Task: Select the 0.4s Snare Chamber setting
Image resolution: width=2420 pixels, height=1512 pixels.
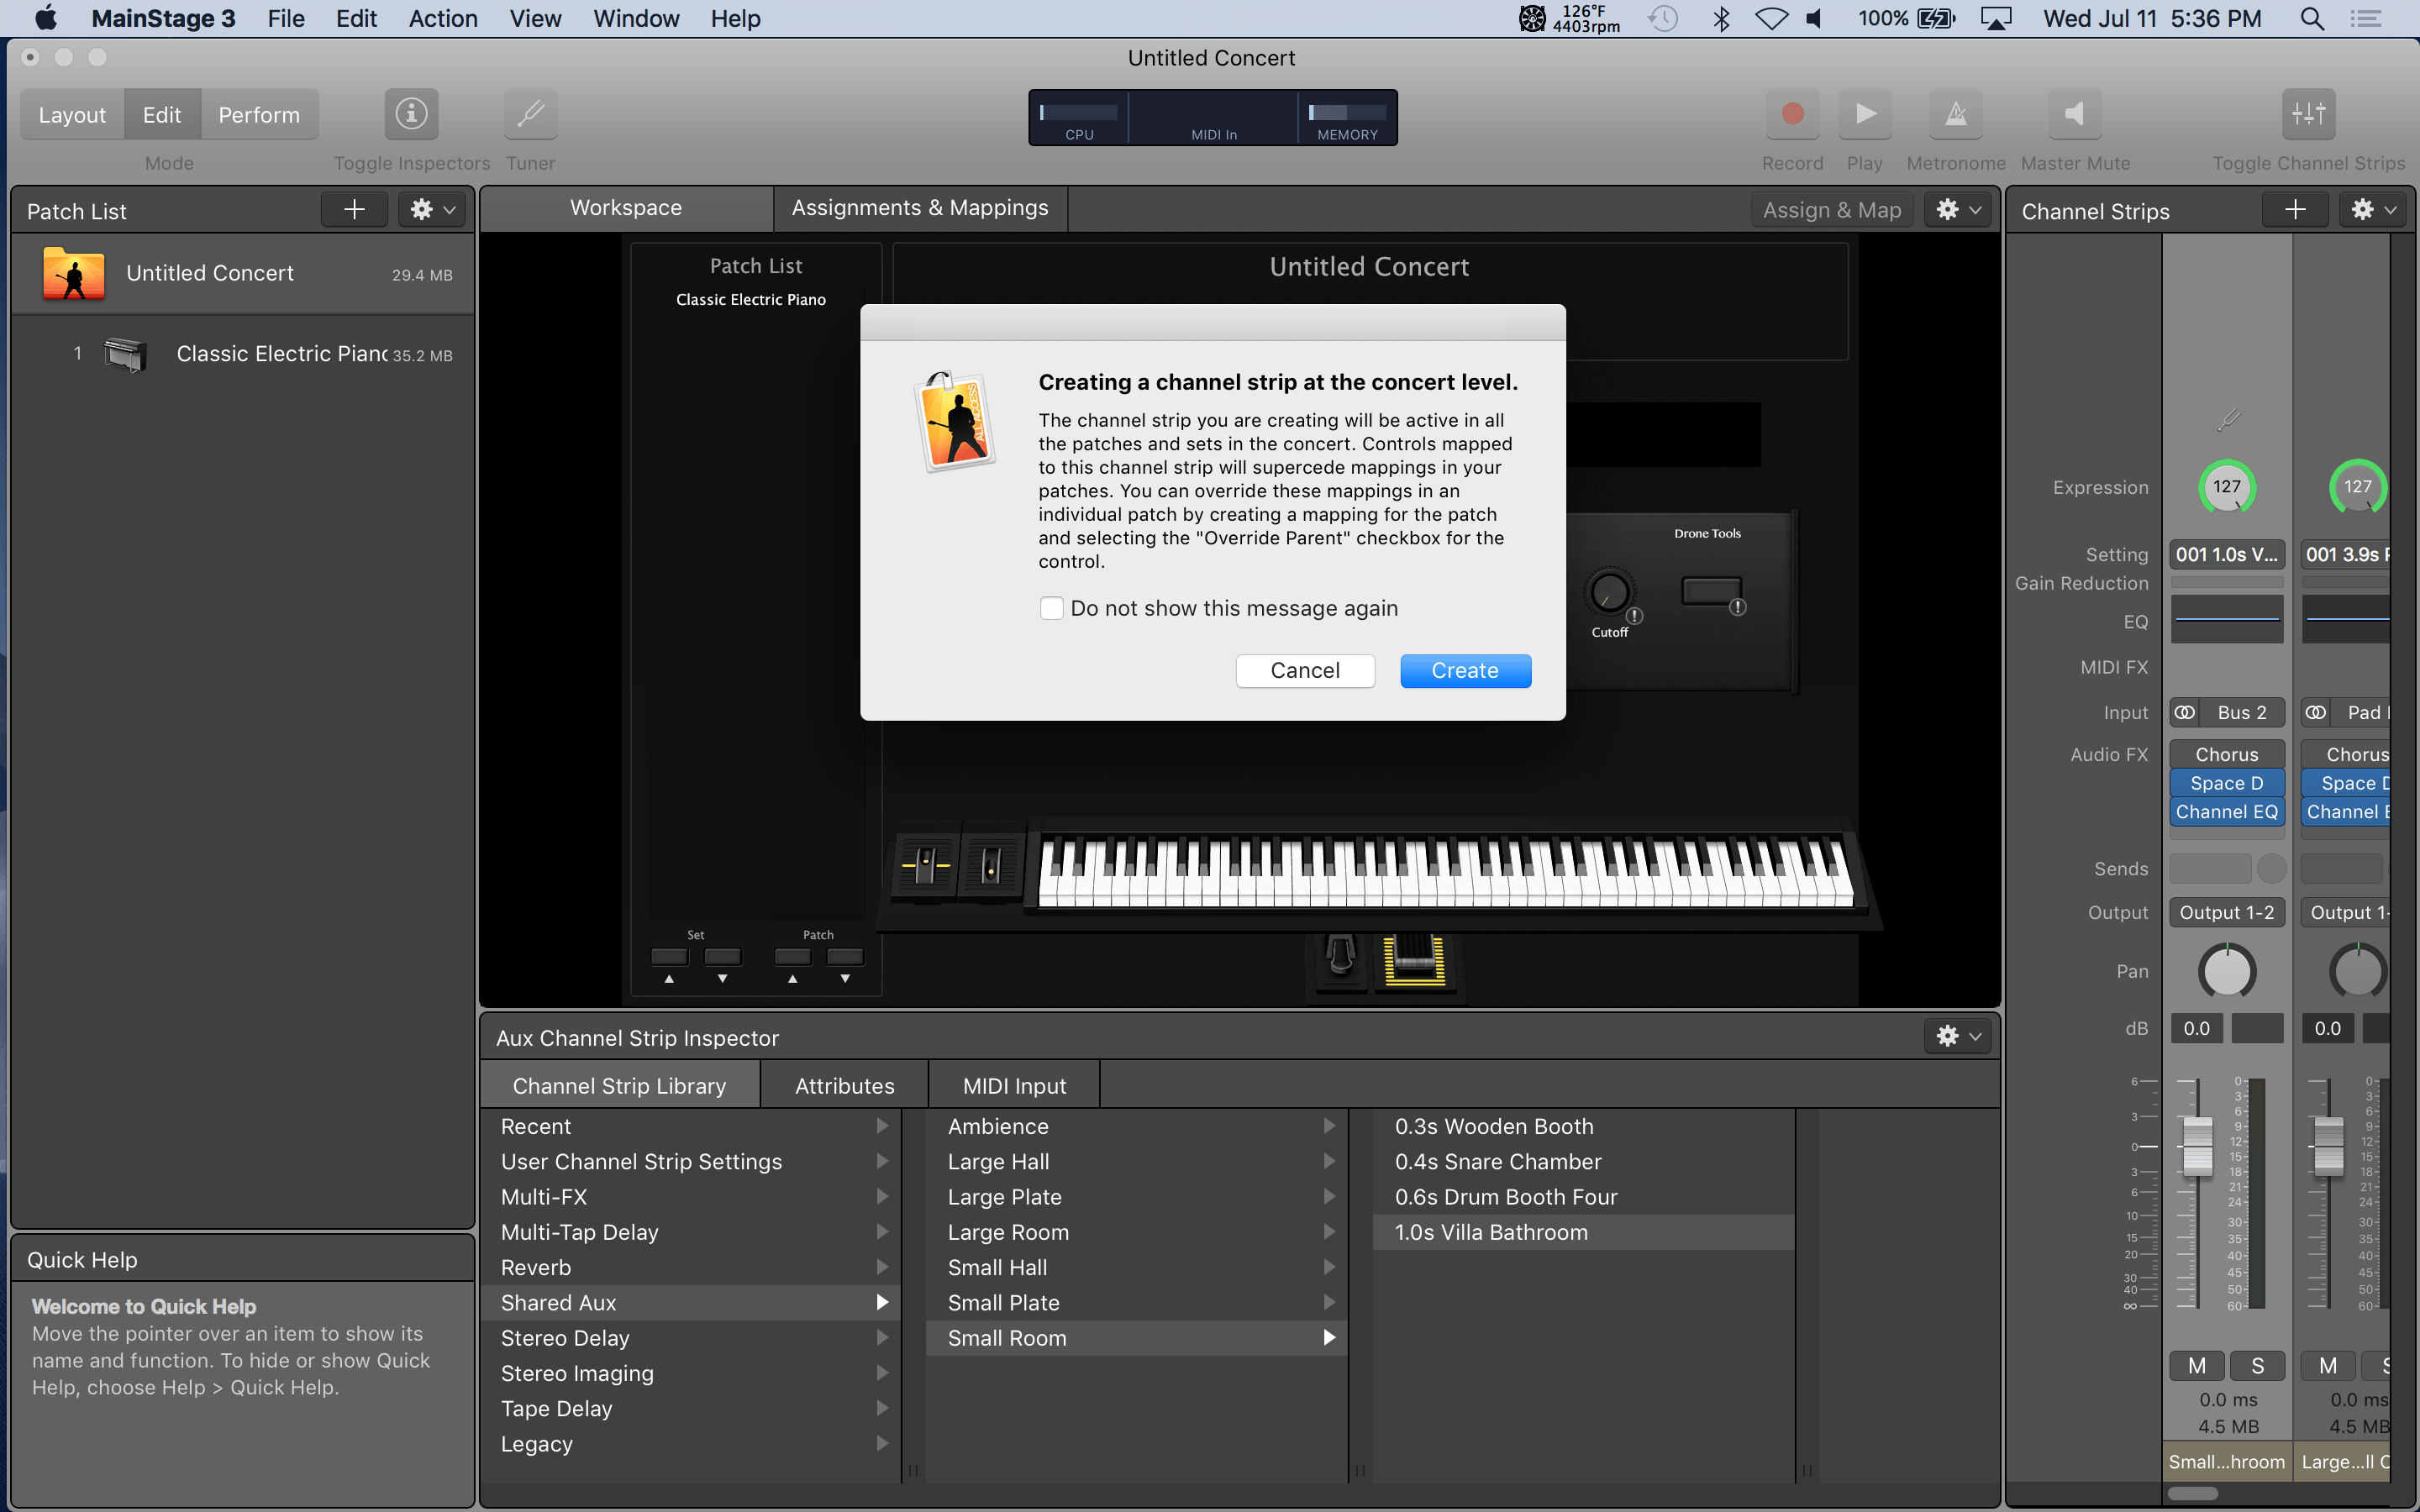Action: coord(1583,1162)
